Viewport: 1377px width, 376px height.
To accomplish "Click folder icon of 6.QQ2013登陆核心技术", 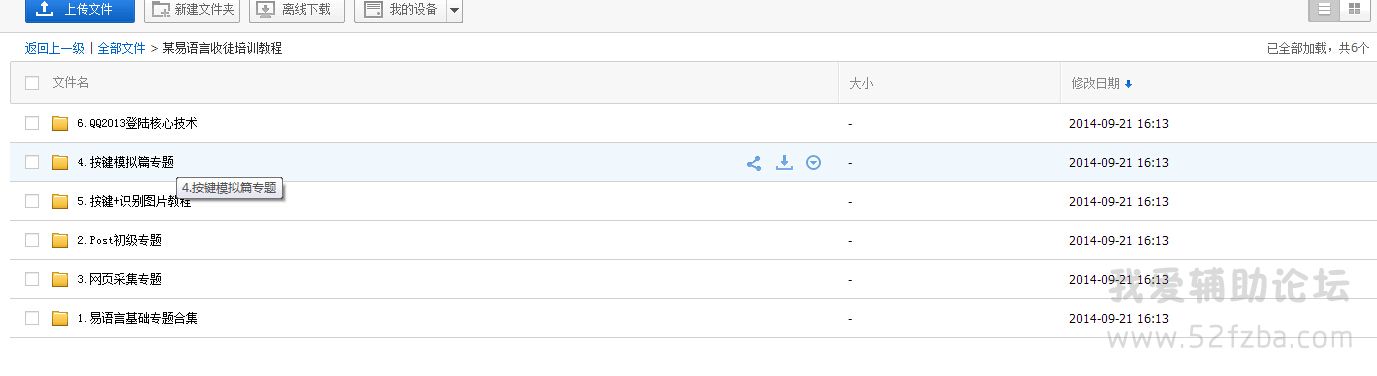I will [x=60, y=124].
